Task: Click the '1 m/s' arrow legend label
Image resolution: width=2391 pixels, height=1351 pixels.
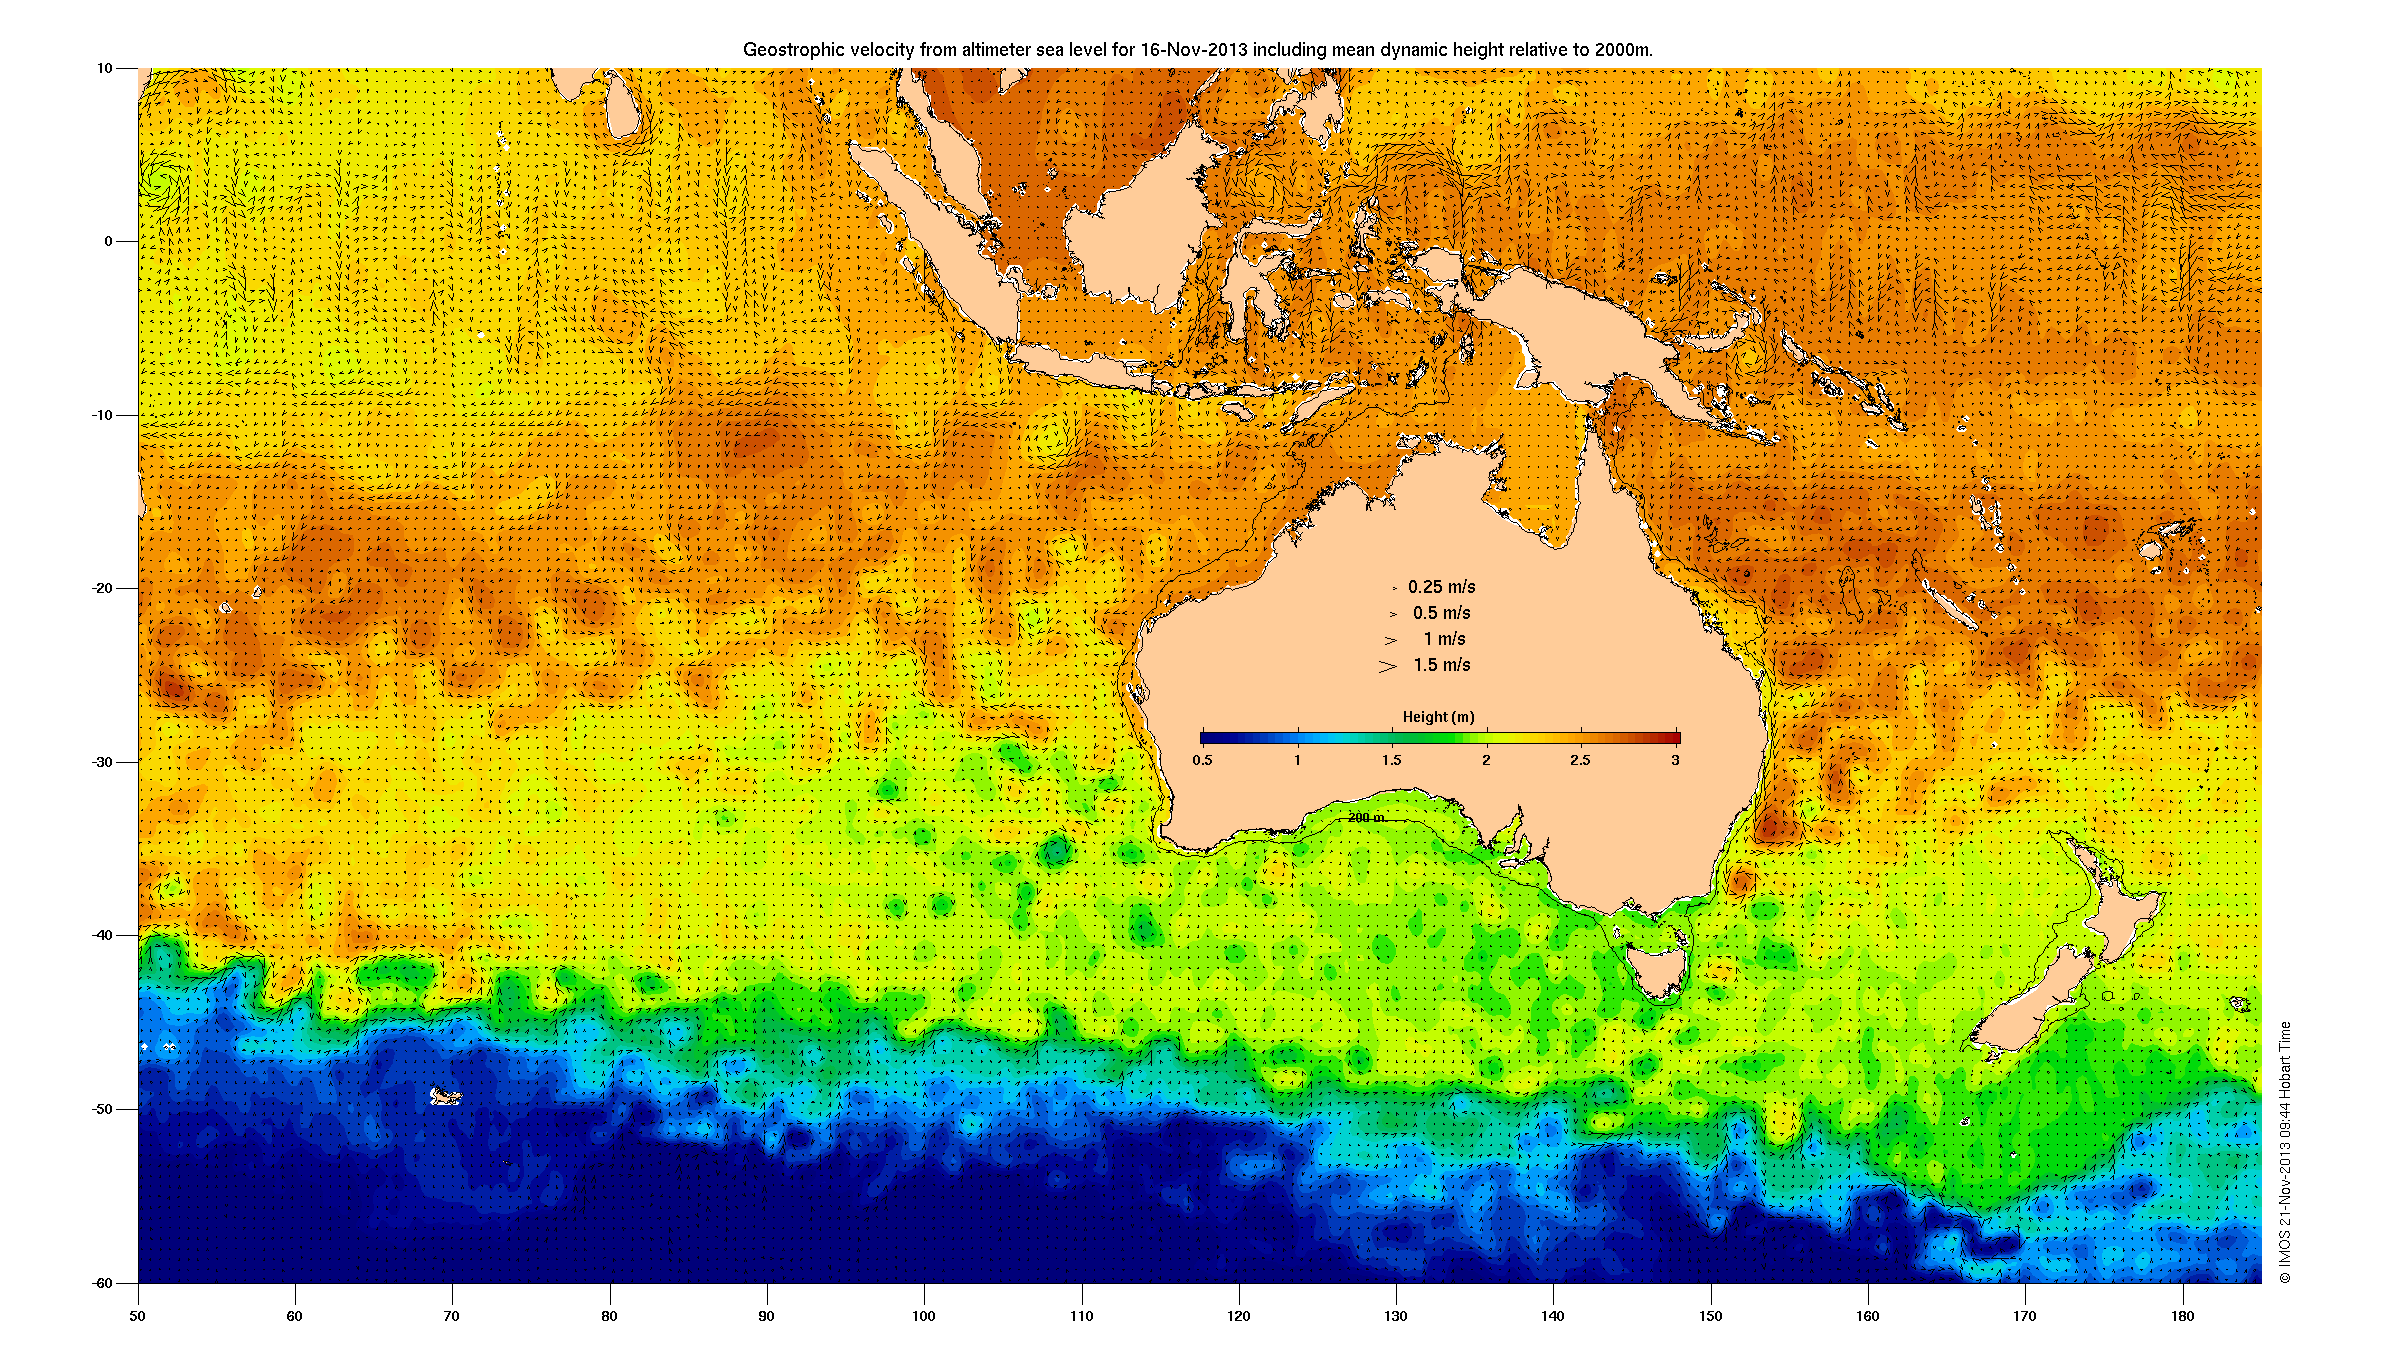Action: [1444, 639]
